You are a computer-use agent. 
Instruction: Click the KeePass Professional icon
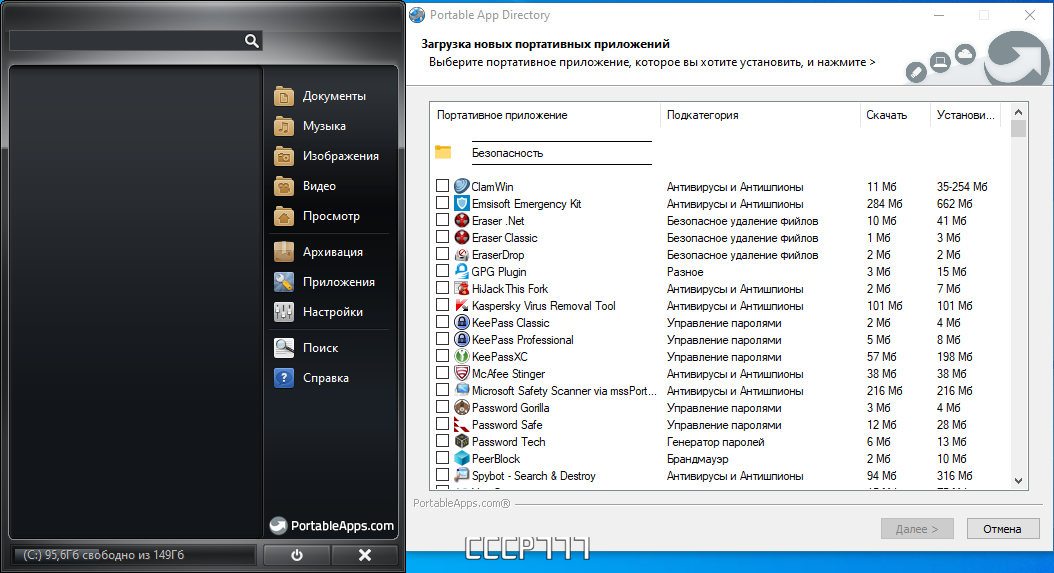point(461,339)
